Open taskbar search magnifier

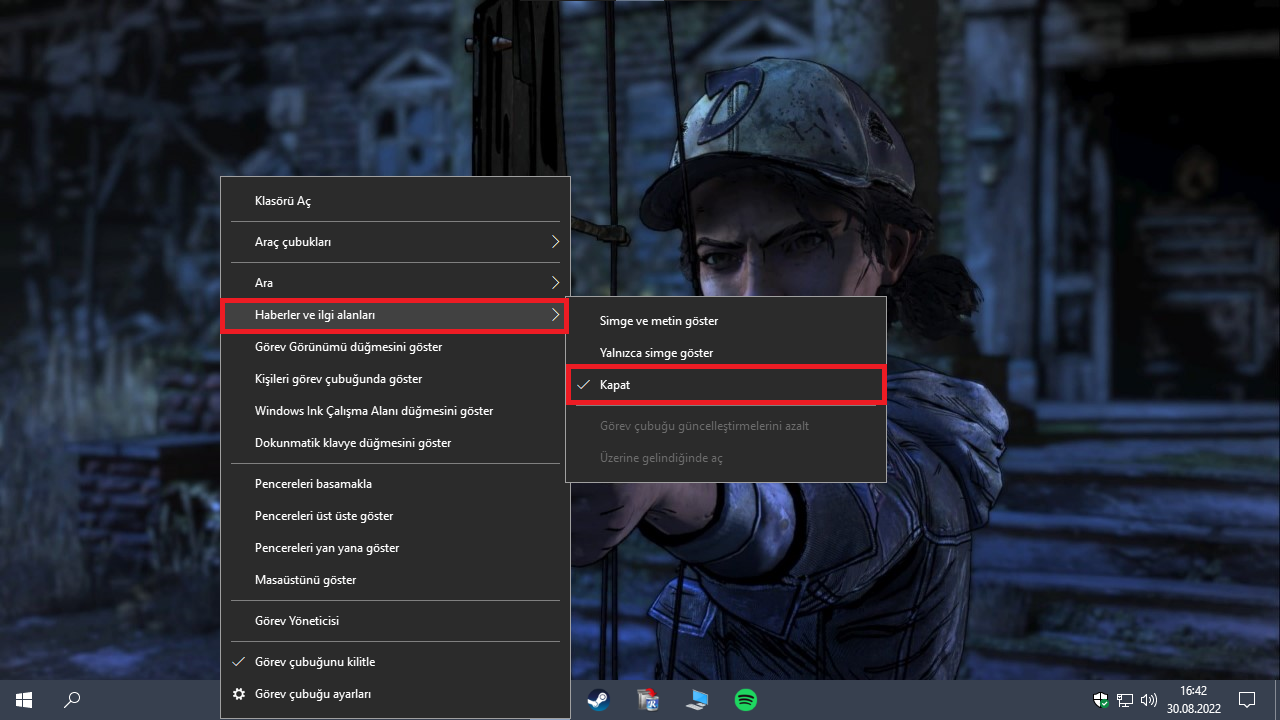tap(72, 699)
